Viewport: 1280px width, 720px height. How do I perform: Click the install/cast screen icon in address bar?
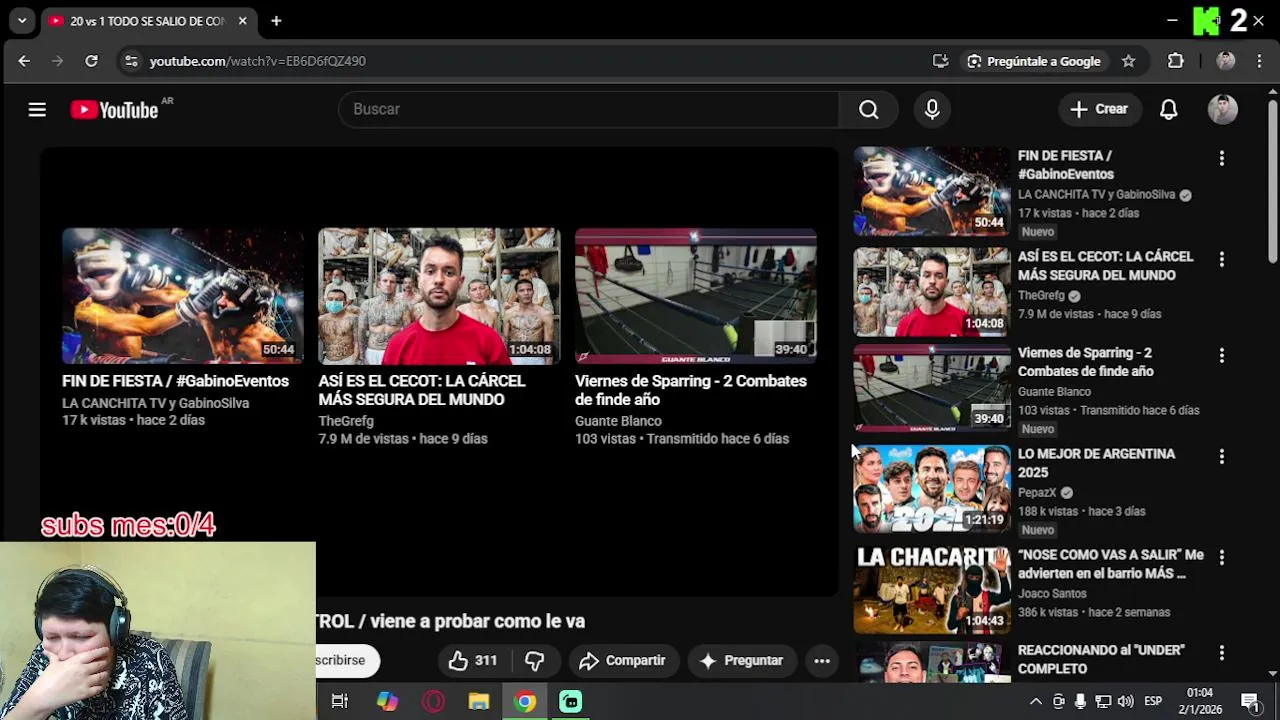940,61
